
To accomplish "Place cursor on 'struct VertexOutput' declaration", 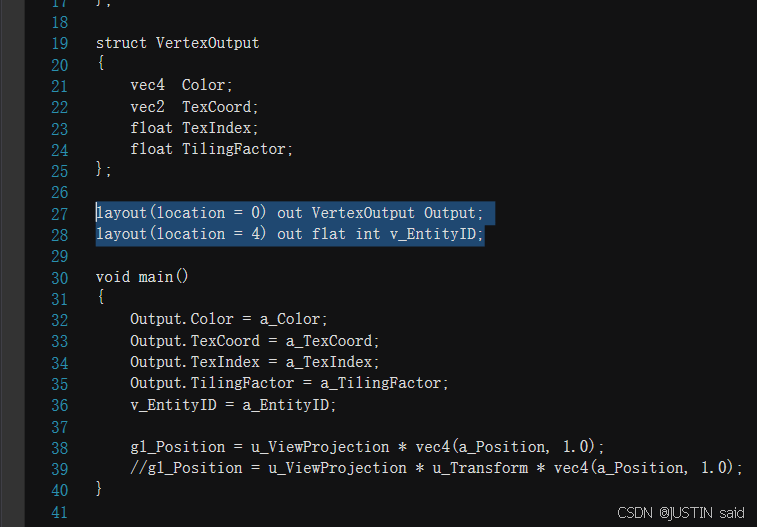I will click(x=177, y=43).
